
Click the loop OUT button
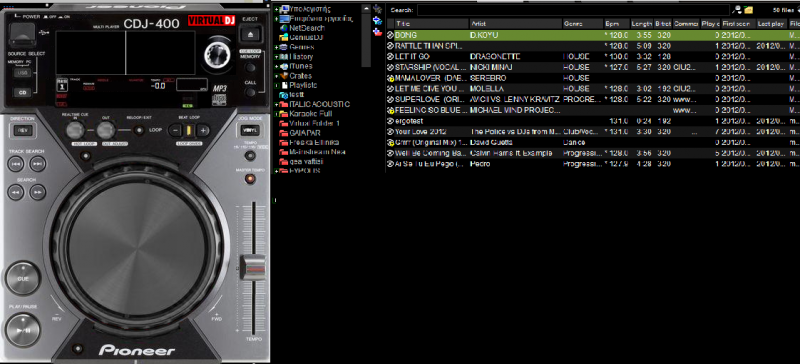(105, 130)
